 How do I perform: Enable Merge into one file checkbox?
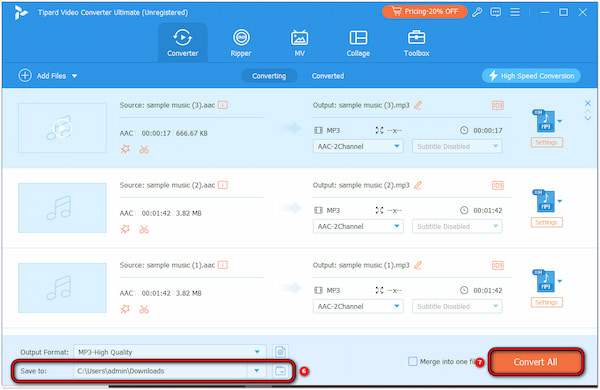(412, 361)
